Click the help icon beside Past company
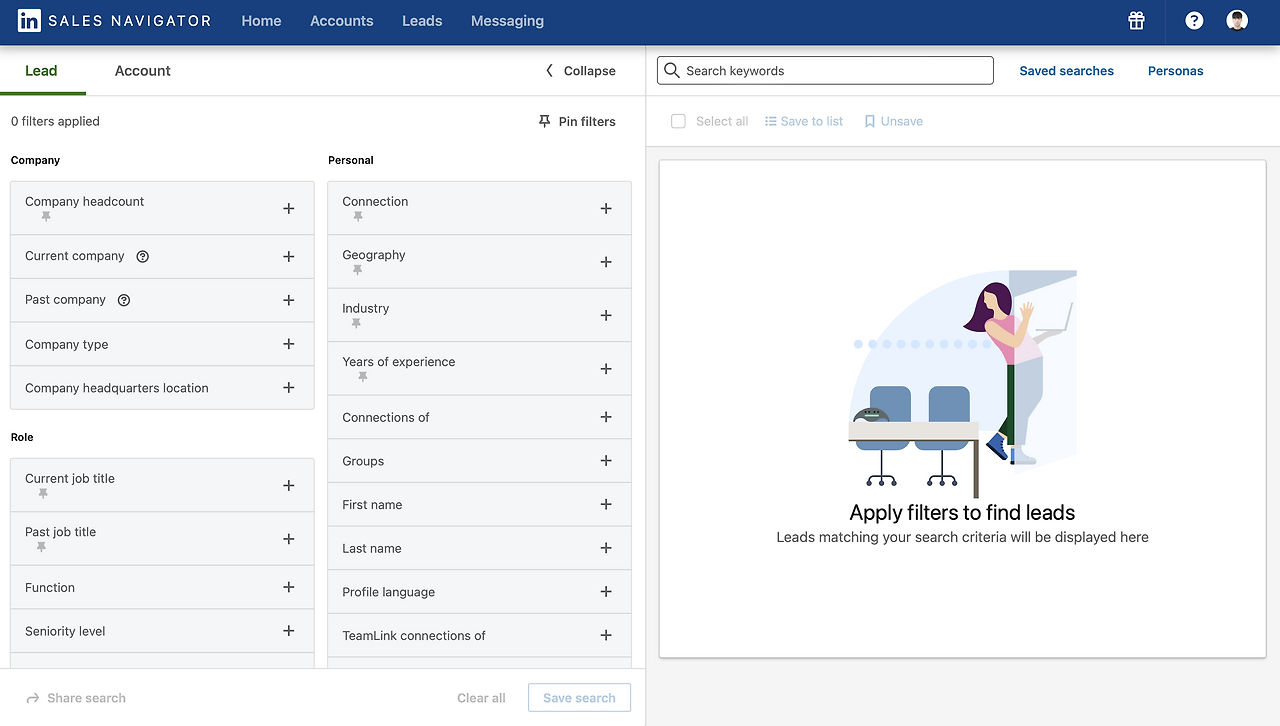This screenshot has height=726, width=1280. pos(124,300)
